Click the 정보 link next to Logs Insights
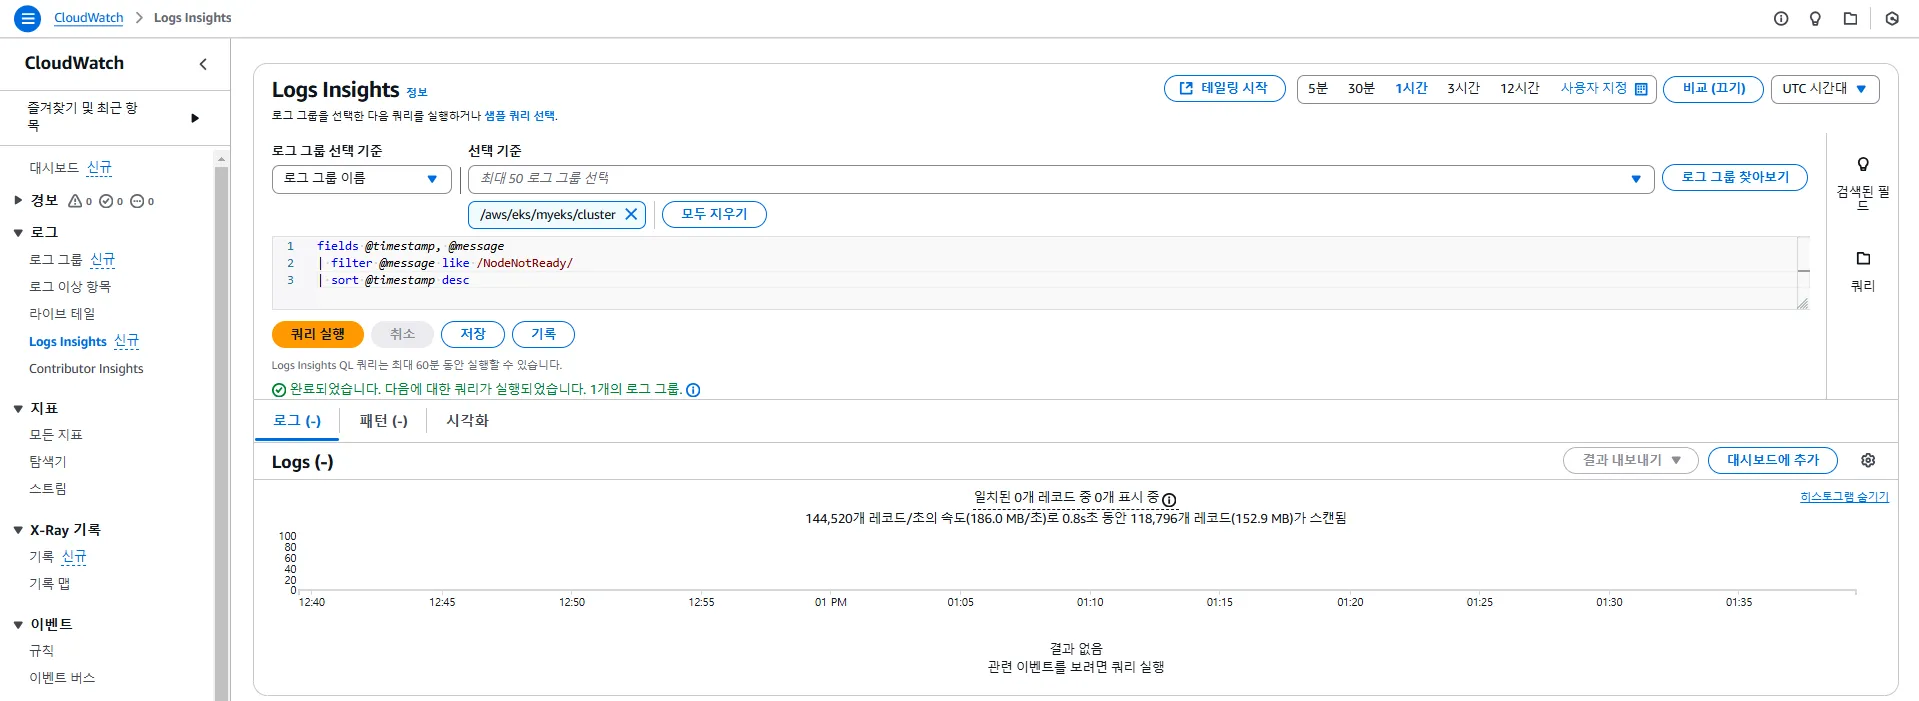Image resolution: width=1919 pixels, height=701 pixels. pyautogui.click(x=417, y=92)
